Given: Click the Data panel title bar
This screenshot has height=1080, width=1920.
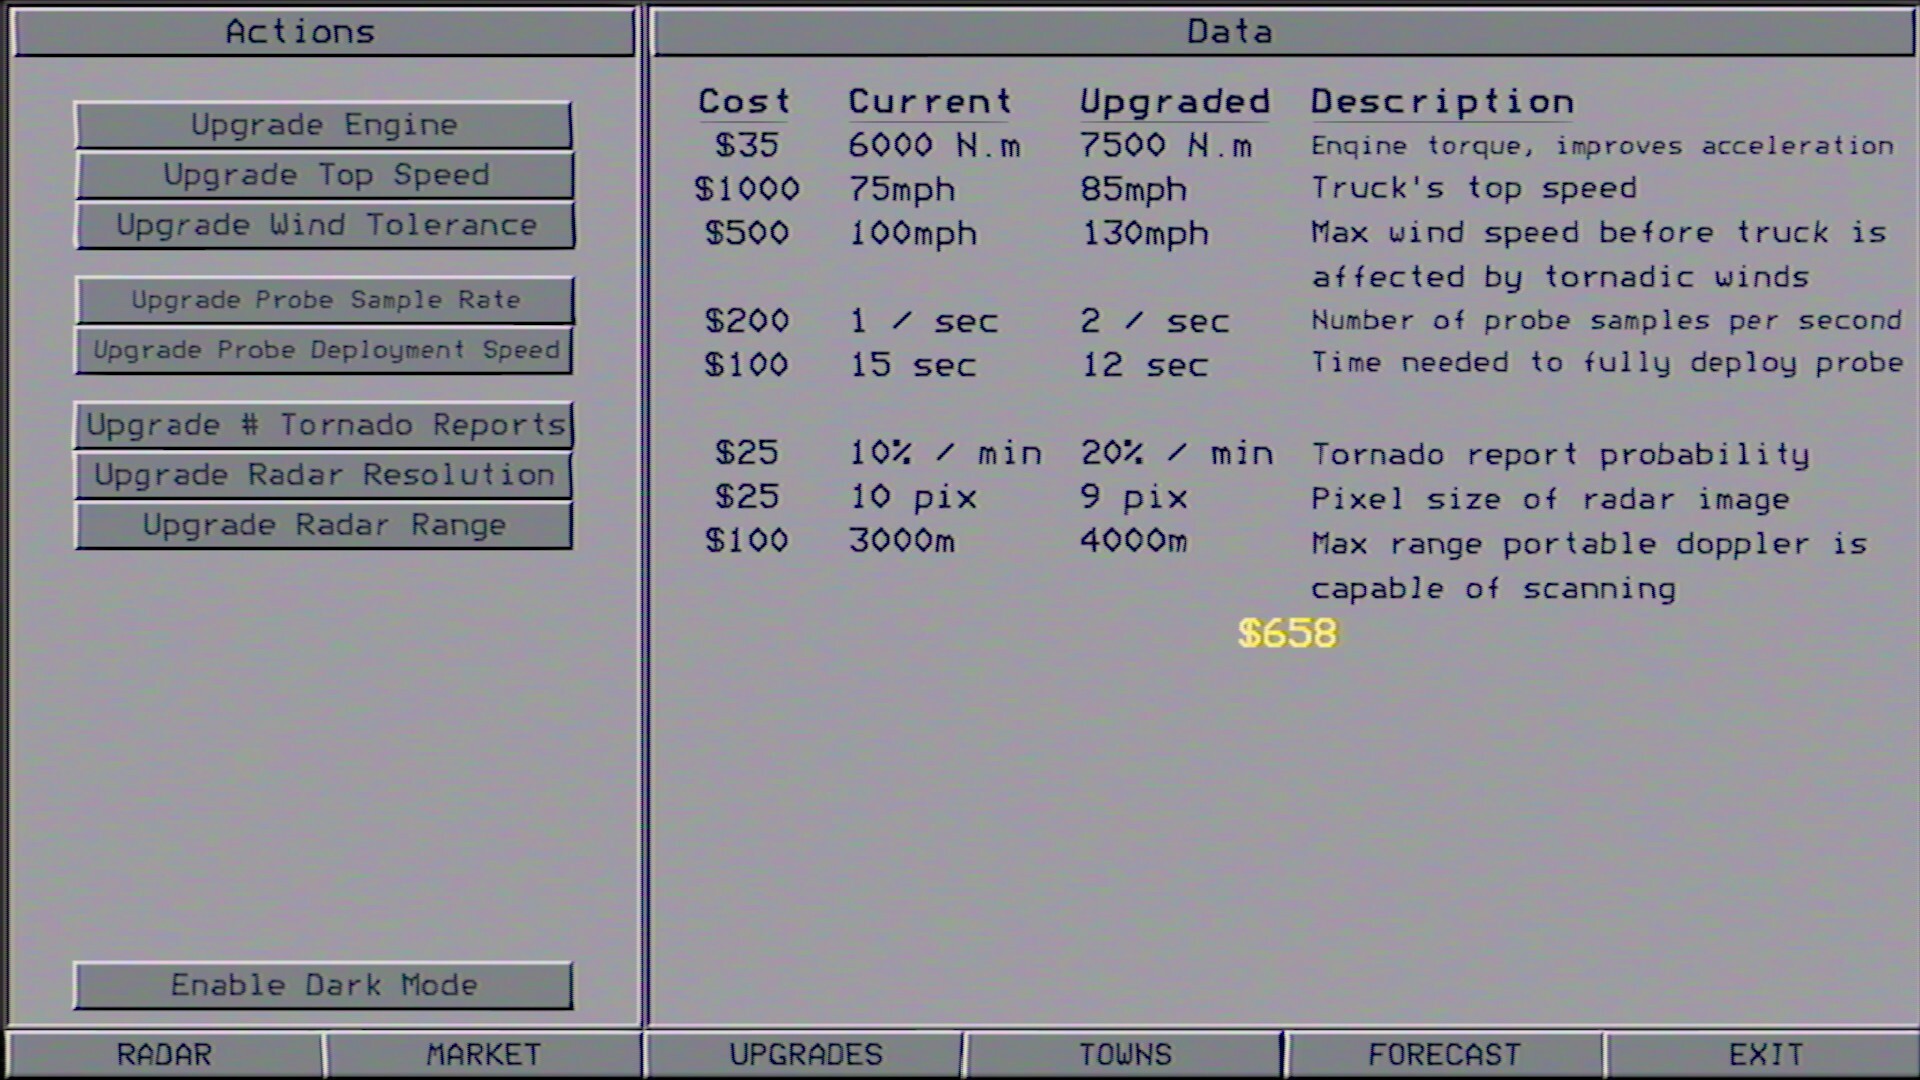Looking at the screenshot, I should click(1228, 31).
